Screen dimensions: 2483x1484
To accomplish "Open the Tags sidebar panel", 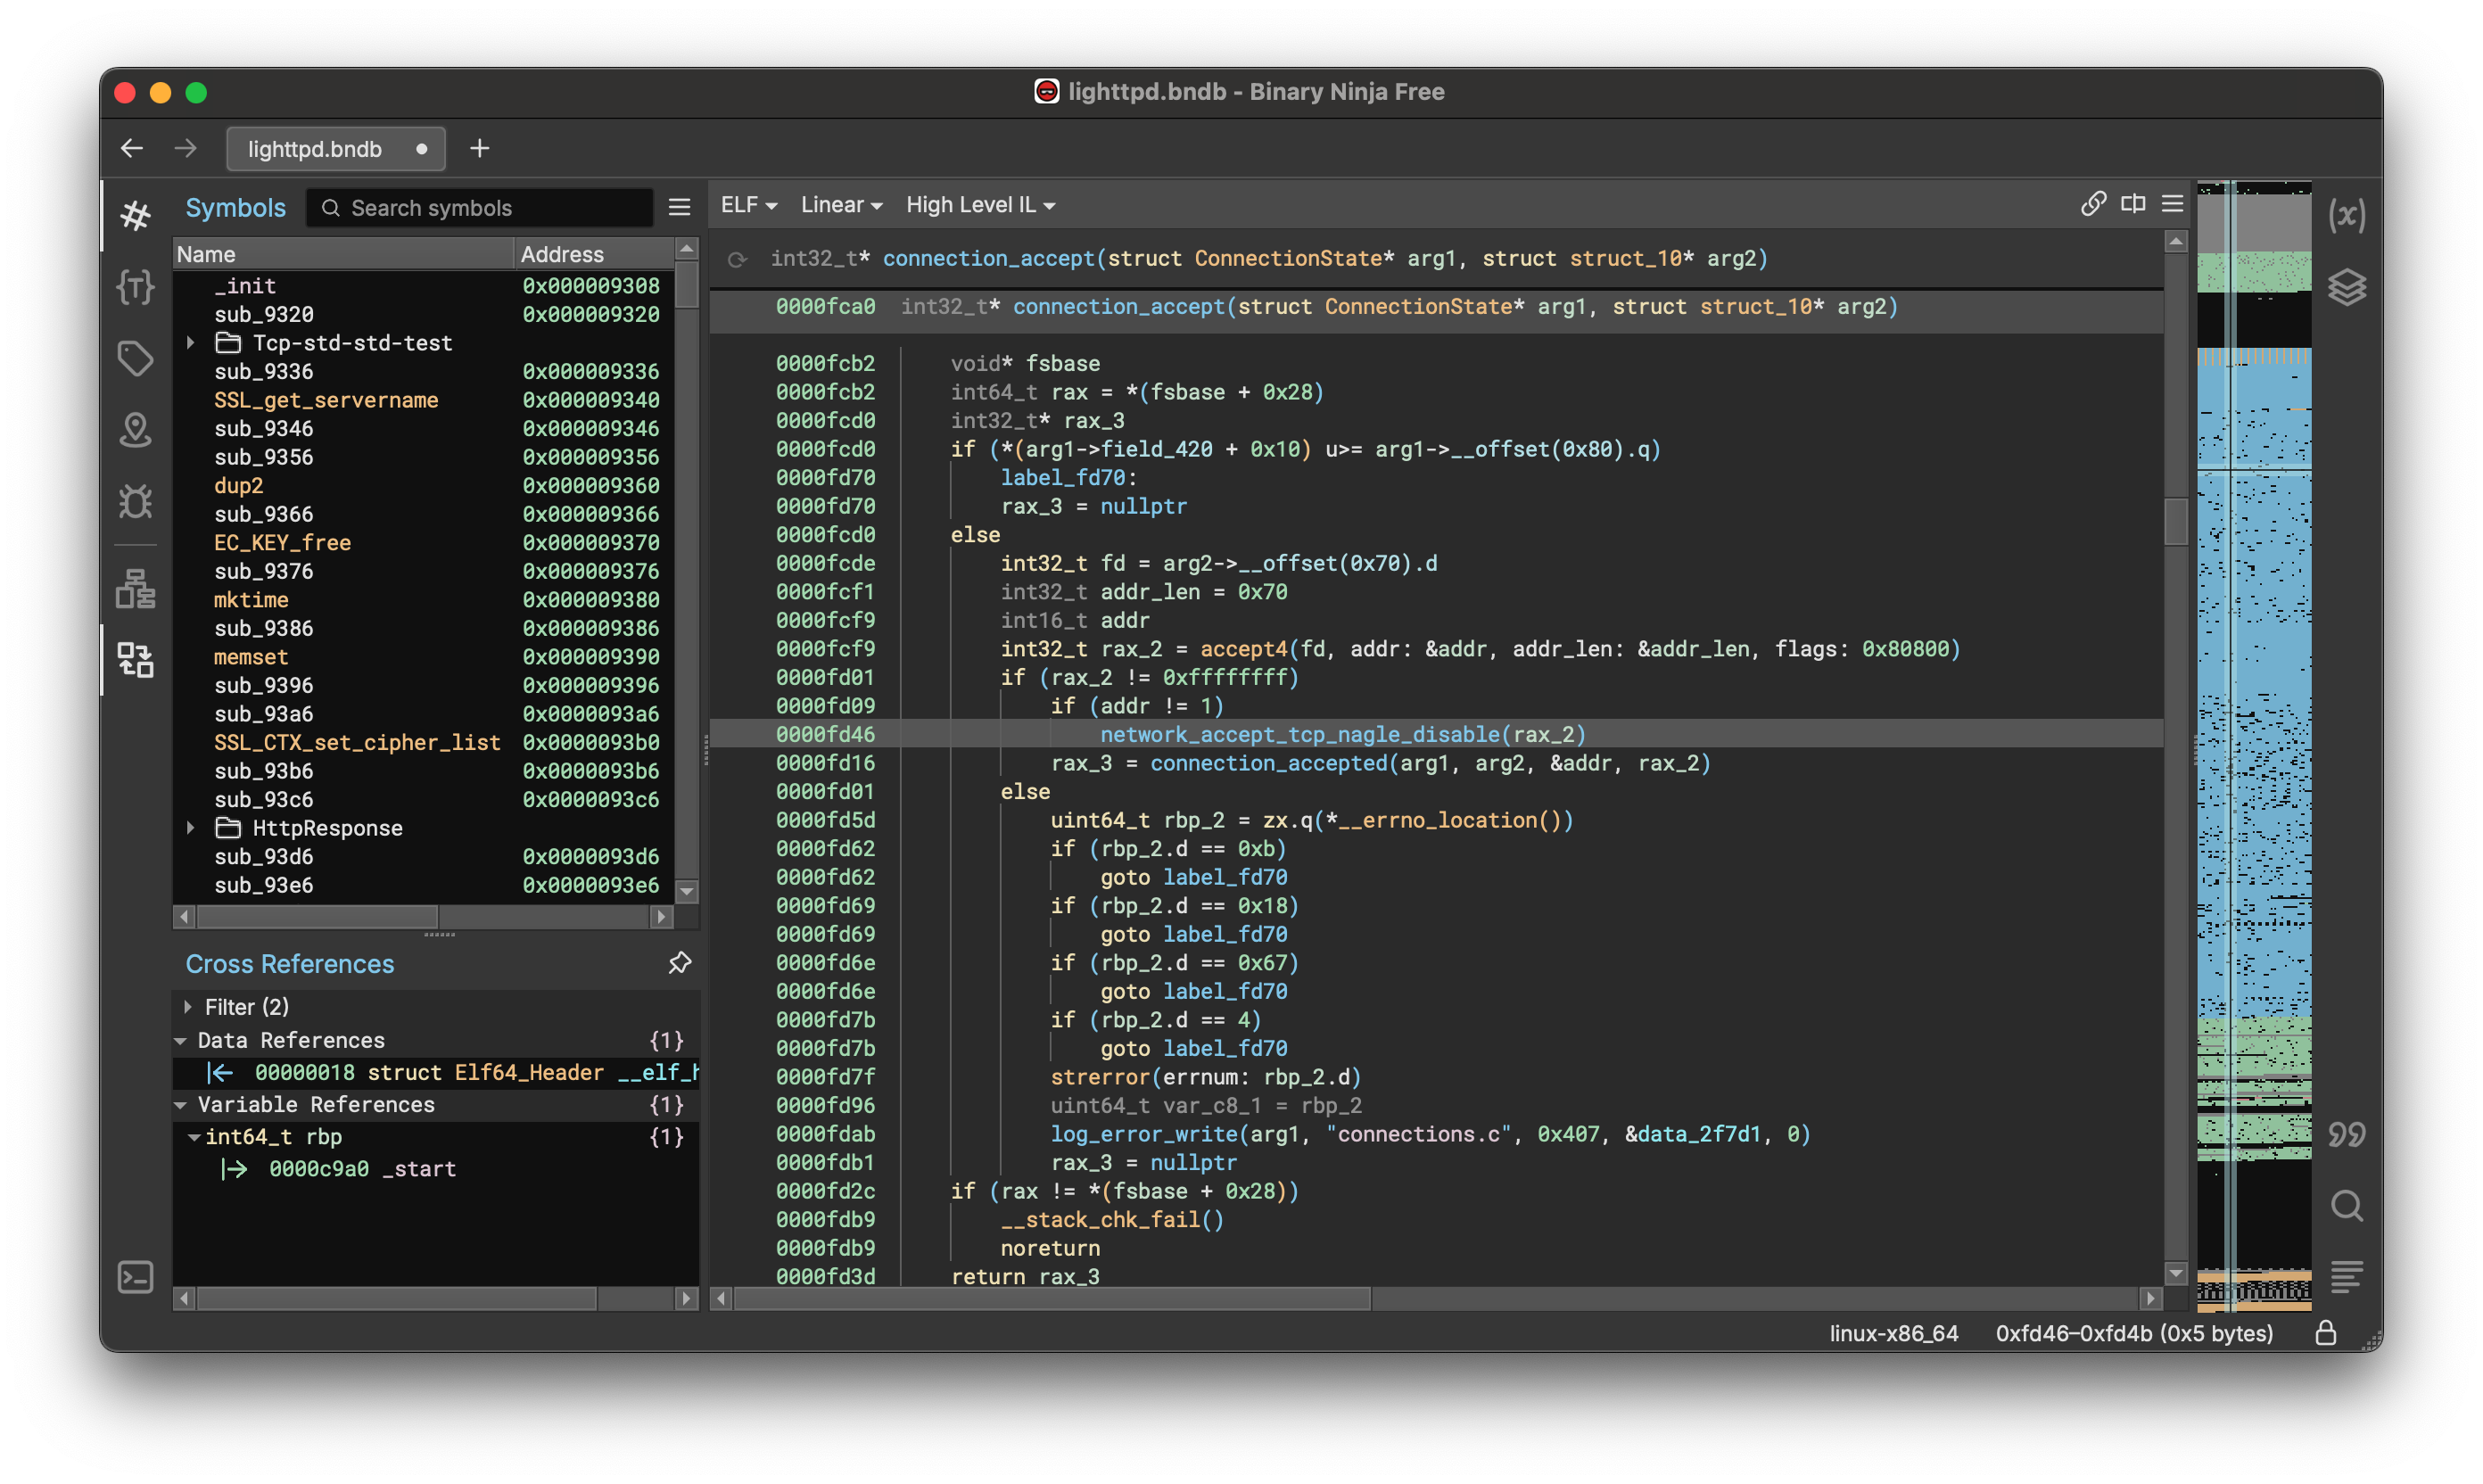I will (x=135, y=359).
